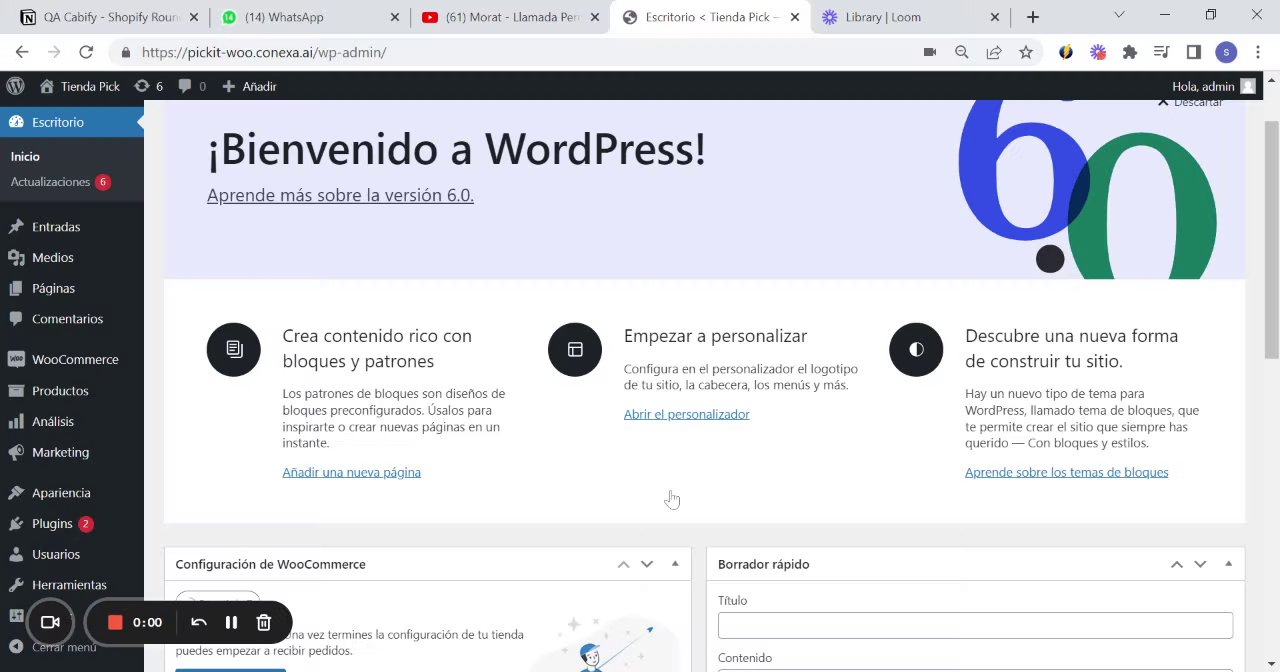The width and height of the screenshot is (1280, 672).
Task: Open the Entradas pin icon
Action: [15, 227]
